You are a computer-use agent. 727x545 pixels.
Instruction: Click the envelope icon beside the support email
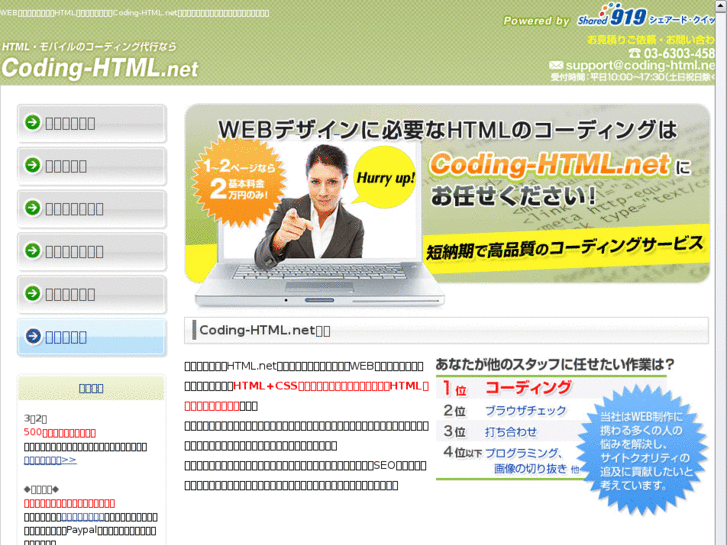(556, 65)
